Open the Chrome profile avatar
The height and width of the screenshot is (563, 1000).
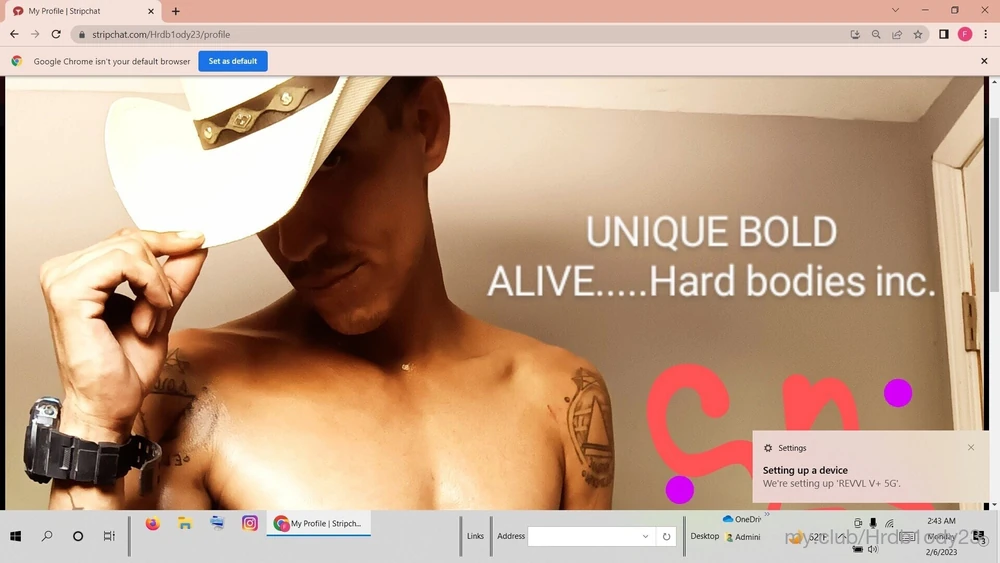pos(965,34)
